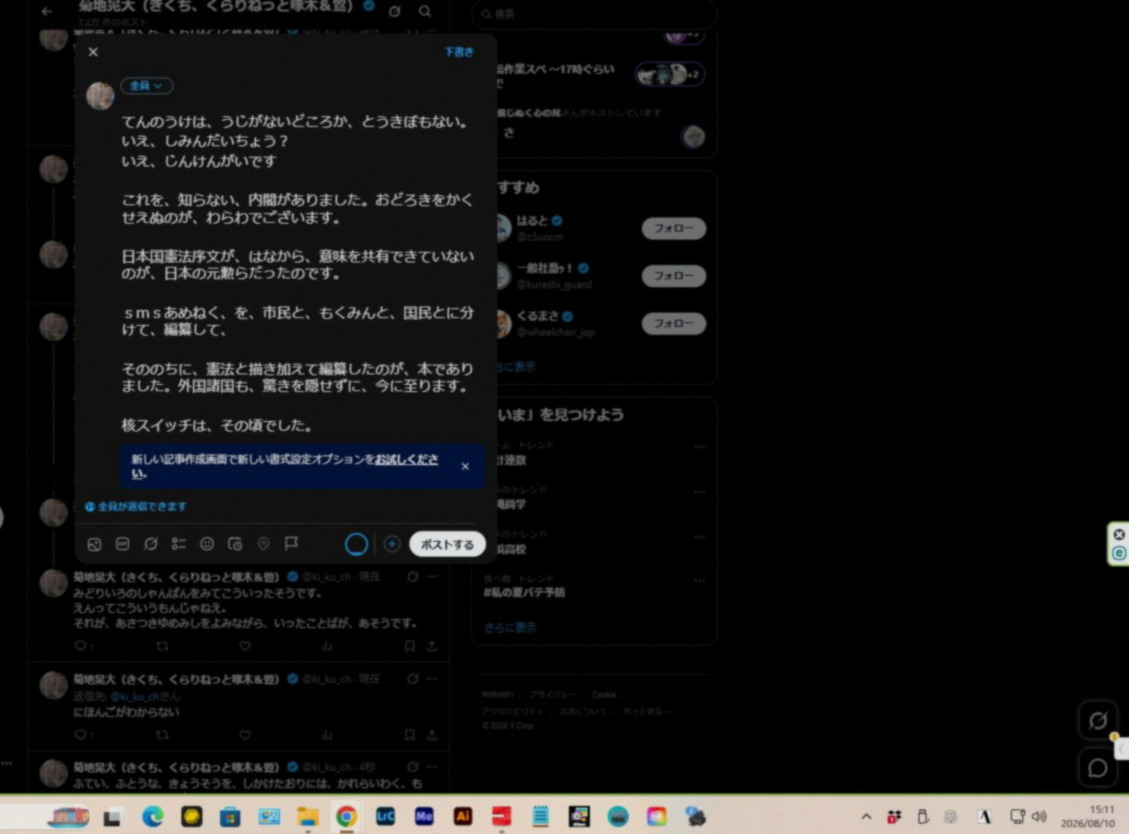
Task: Click the ポストする button
Action: point(447,544)
